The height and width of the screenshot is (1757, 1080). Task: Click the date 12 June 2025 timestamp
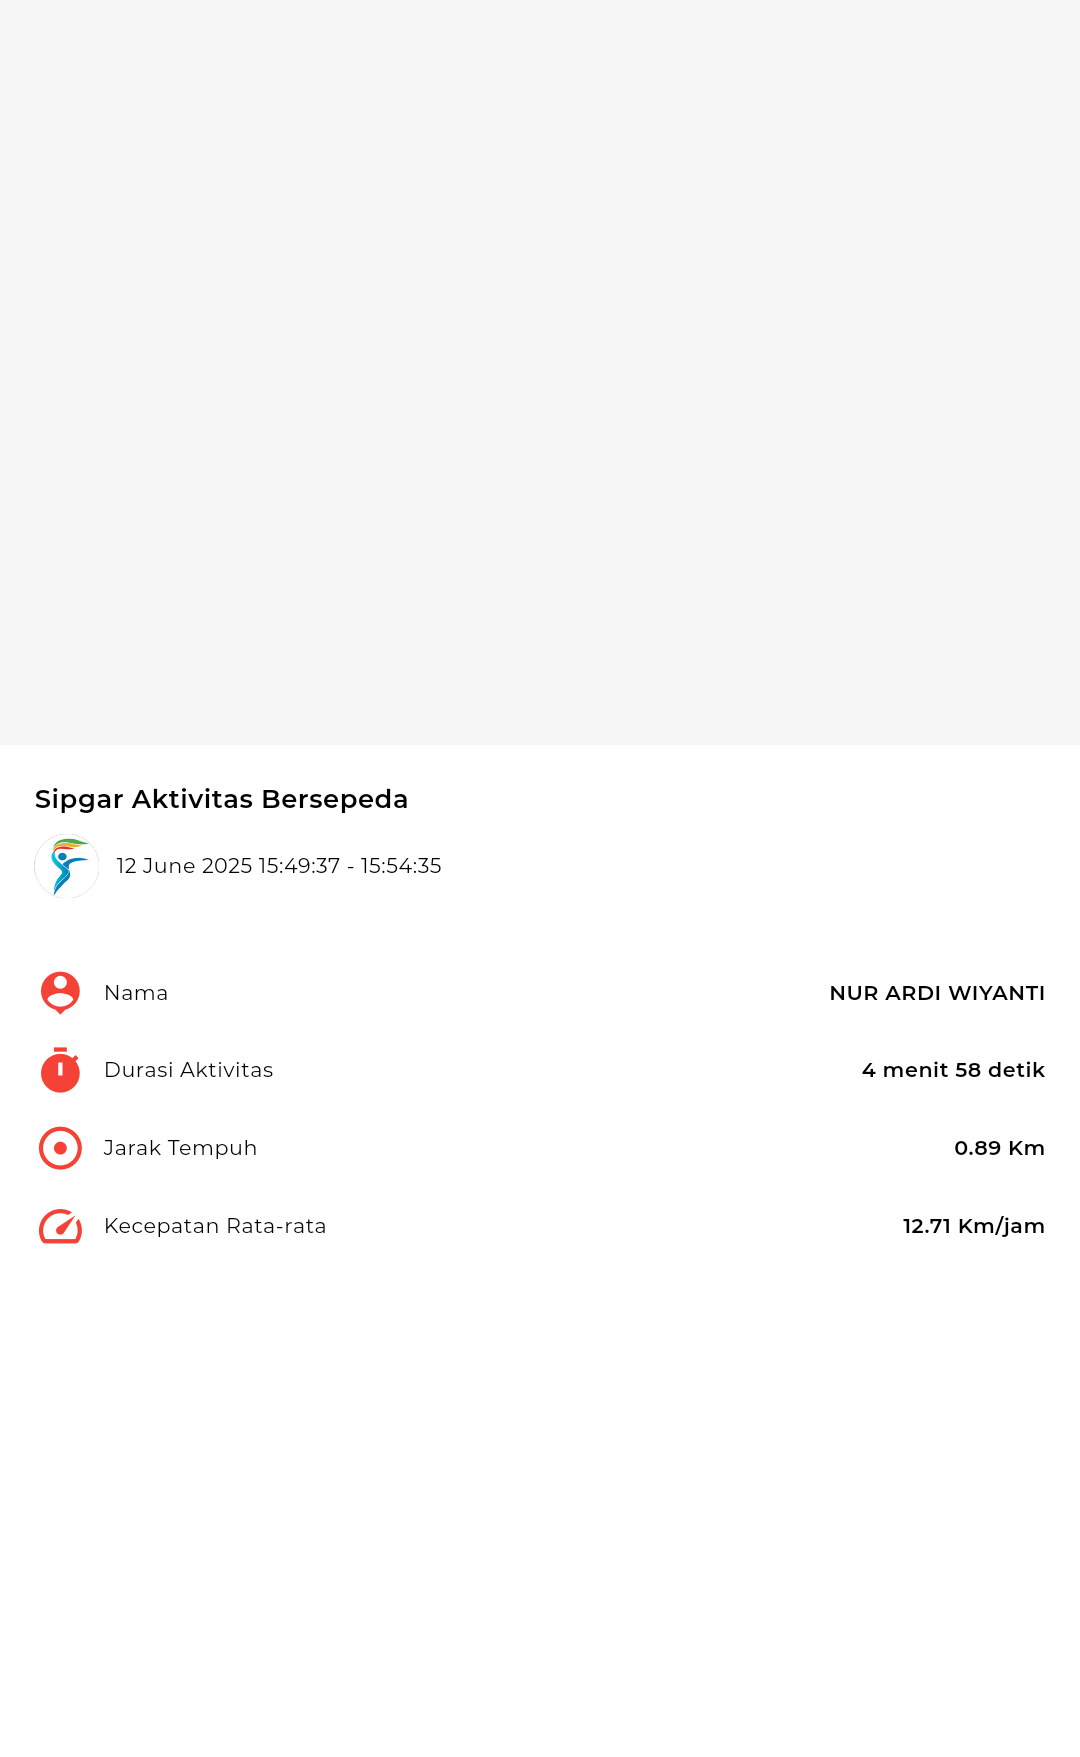click(279, 866)
